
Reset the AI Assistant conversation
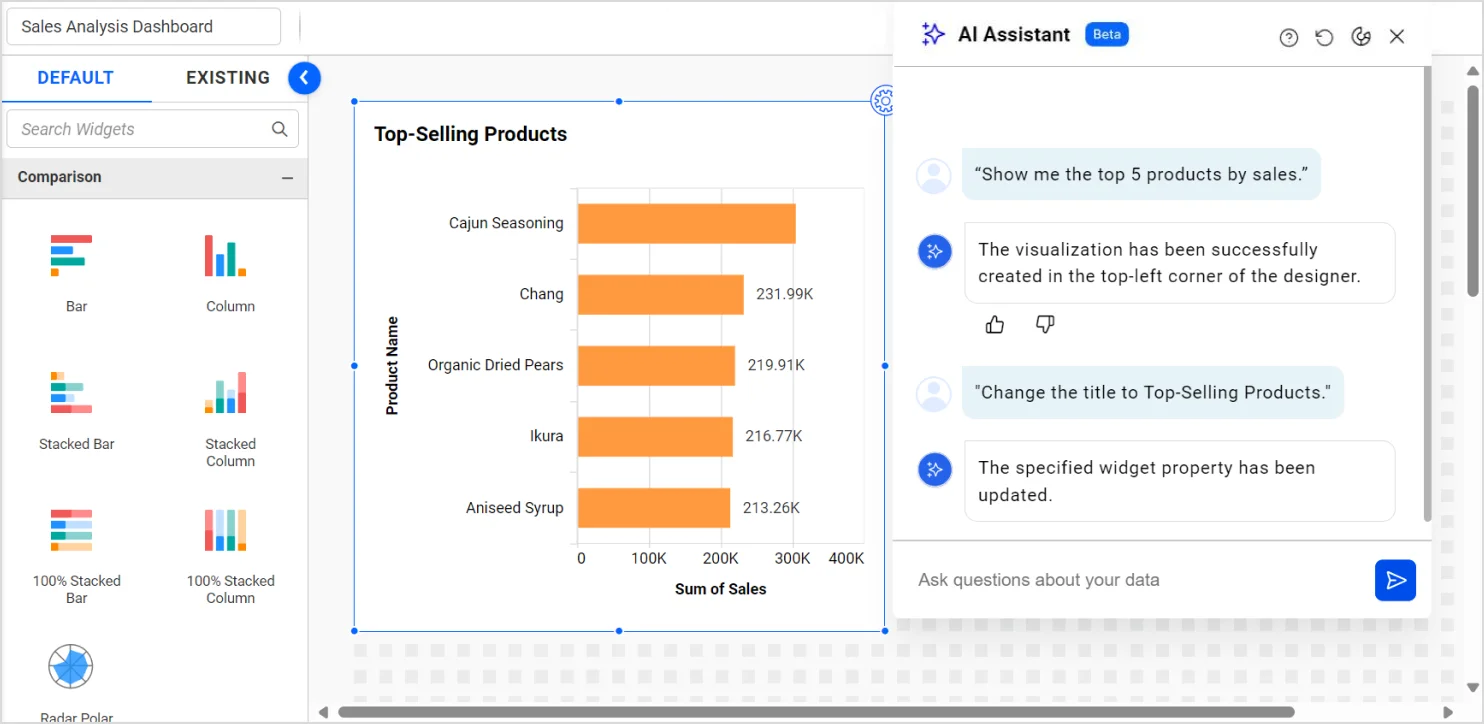(x=1324, y=37)
